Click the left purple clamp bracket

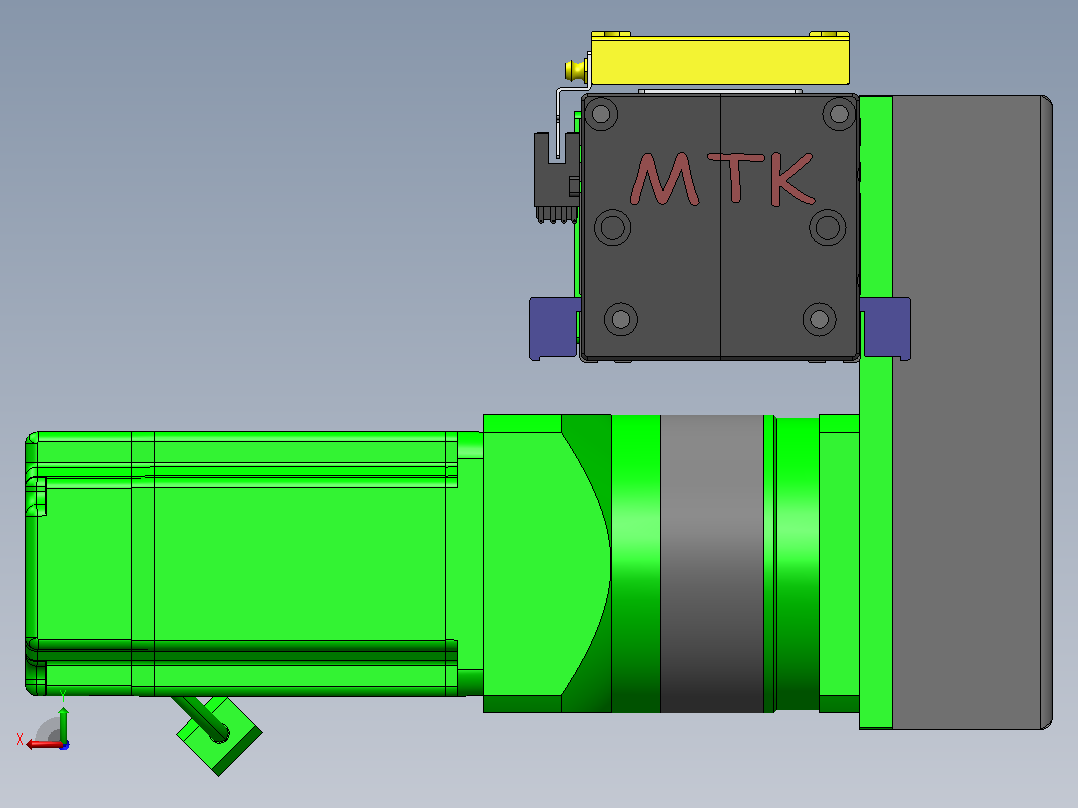(x=553, y=328)
